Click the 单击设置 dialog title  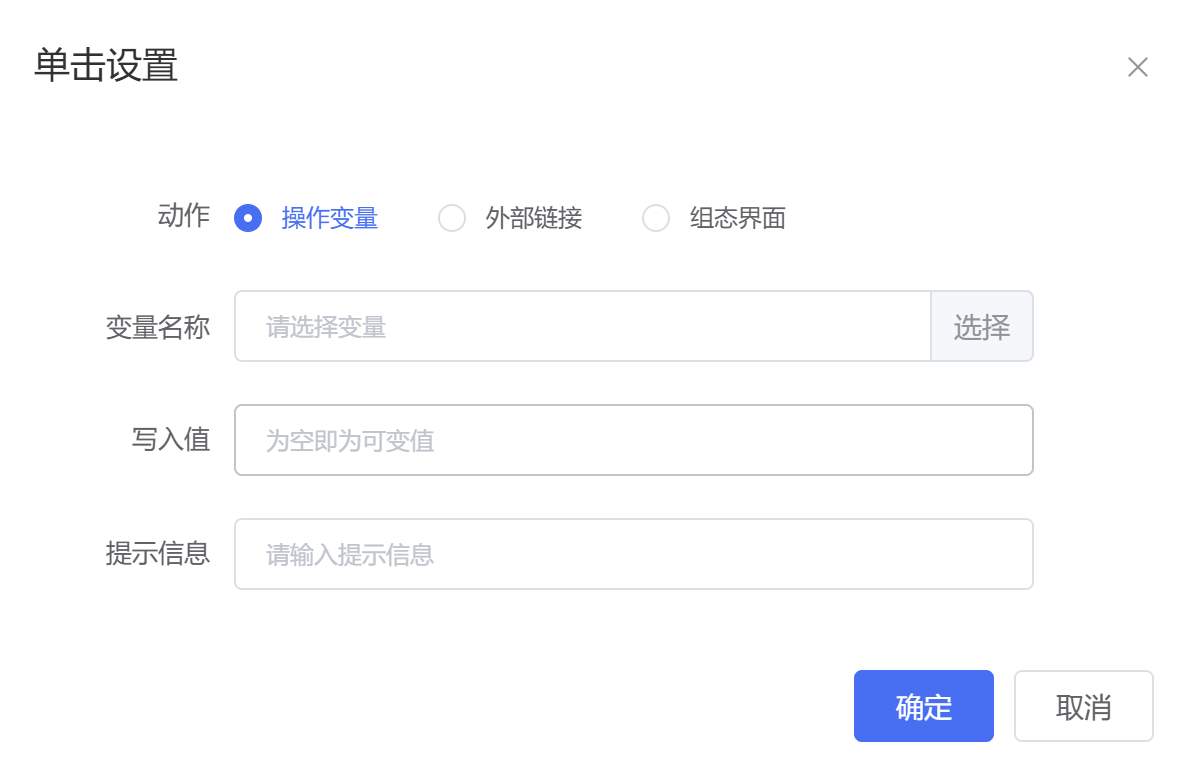point(106,66)
